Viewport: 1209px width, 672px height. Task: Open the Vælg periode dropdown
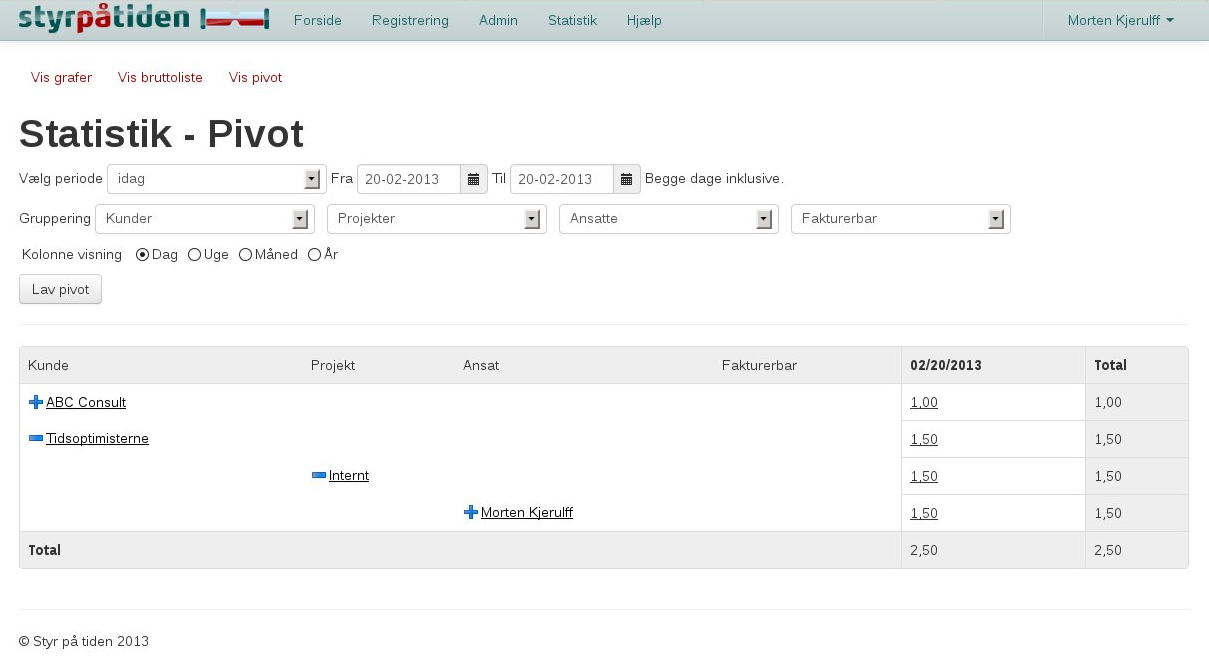(x=216, y=180)
